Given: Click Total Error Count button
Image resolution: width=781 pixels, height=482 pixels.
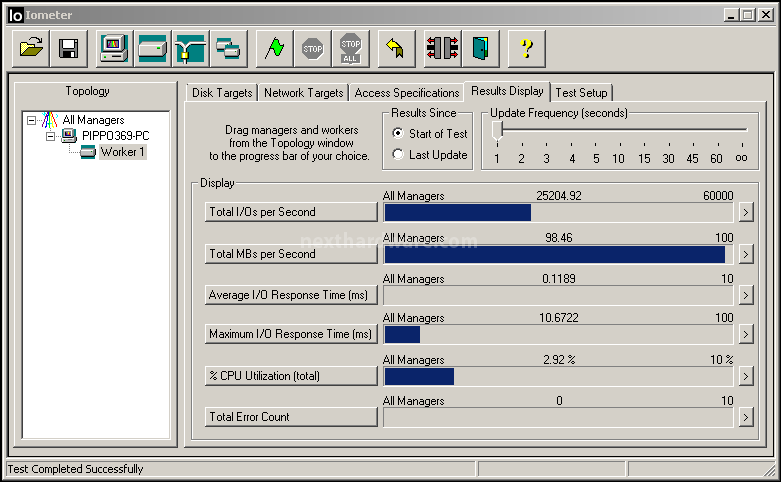Looking at the screenshot, I should (291, 417).
